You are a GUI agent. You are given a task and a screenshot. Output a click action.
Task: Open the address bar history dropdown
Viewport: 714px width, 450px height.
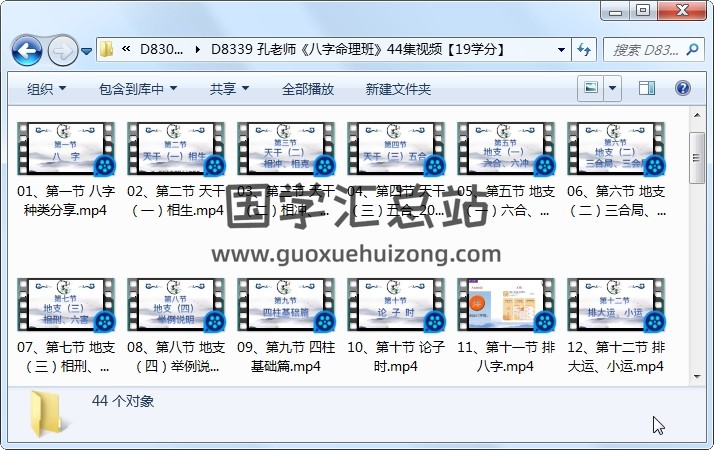(561, 49)
